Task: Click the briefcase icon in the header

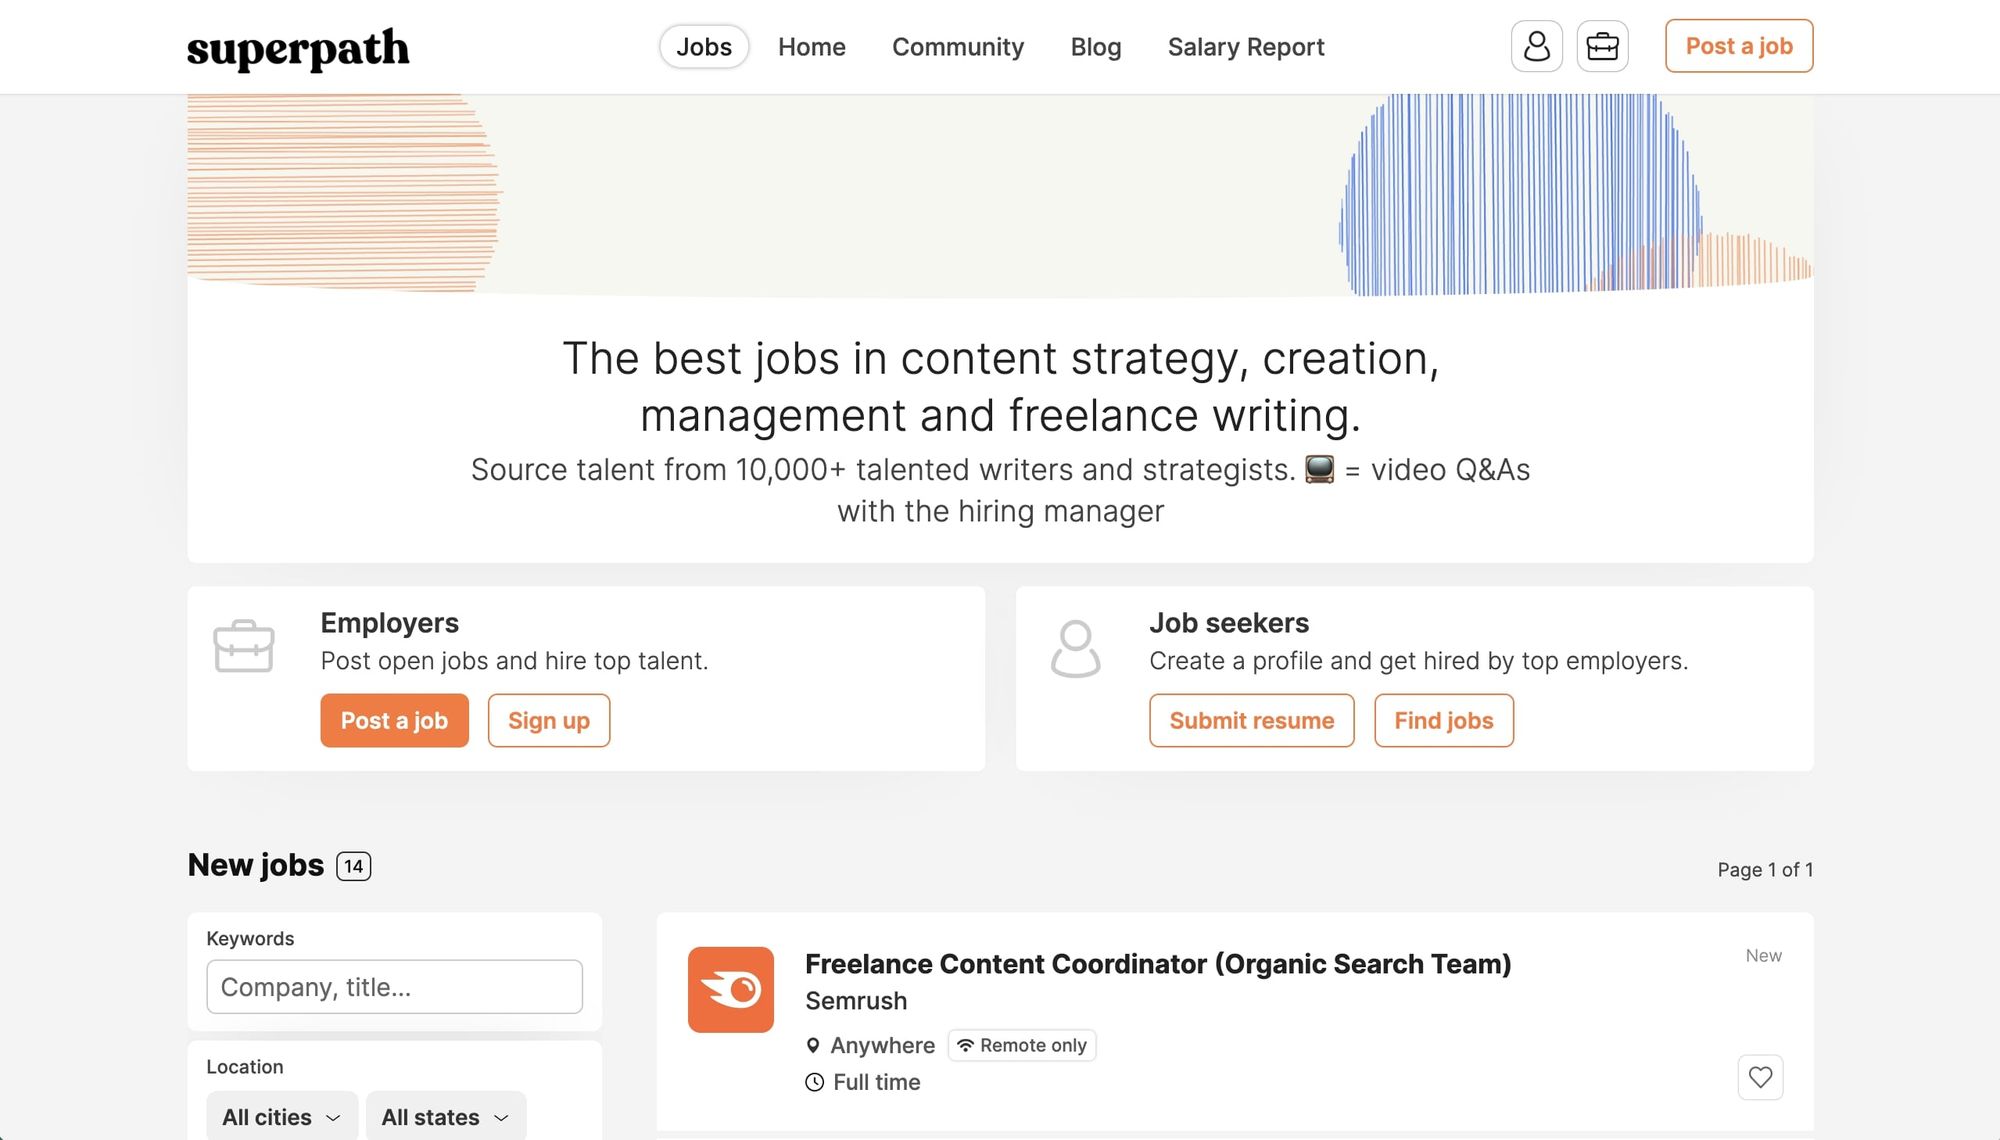Action: pos(1602,46)
